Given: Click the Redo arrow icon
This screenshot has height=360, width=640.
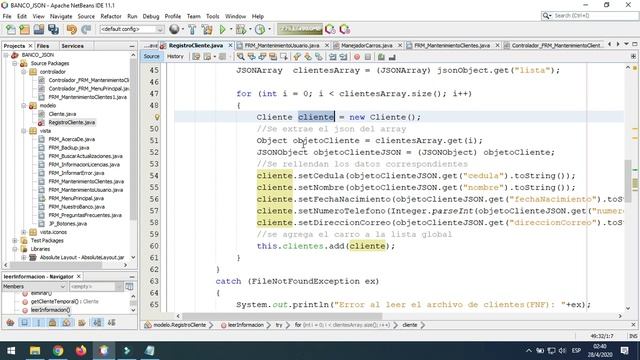Looking at the screenshot, I should point(86,29).
